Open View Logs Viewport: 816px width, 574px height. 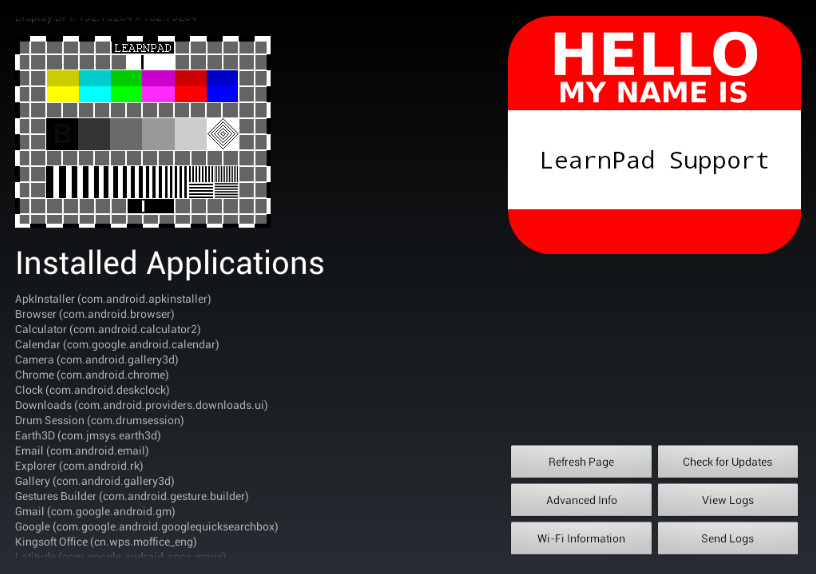(728, 500)
